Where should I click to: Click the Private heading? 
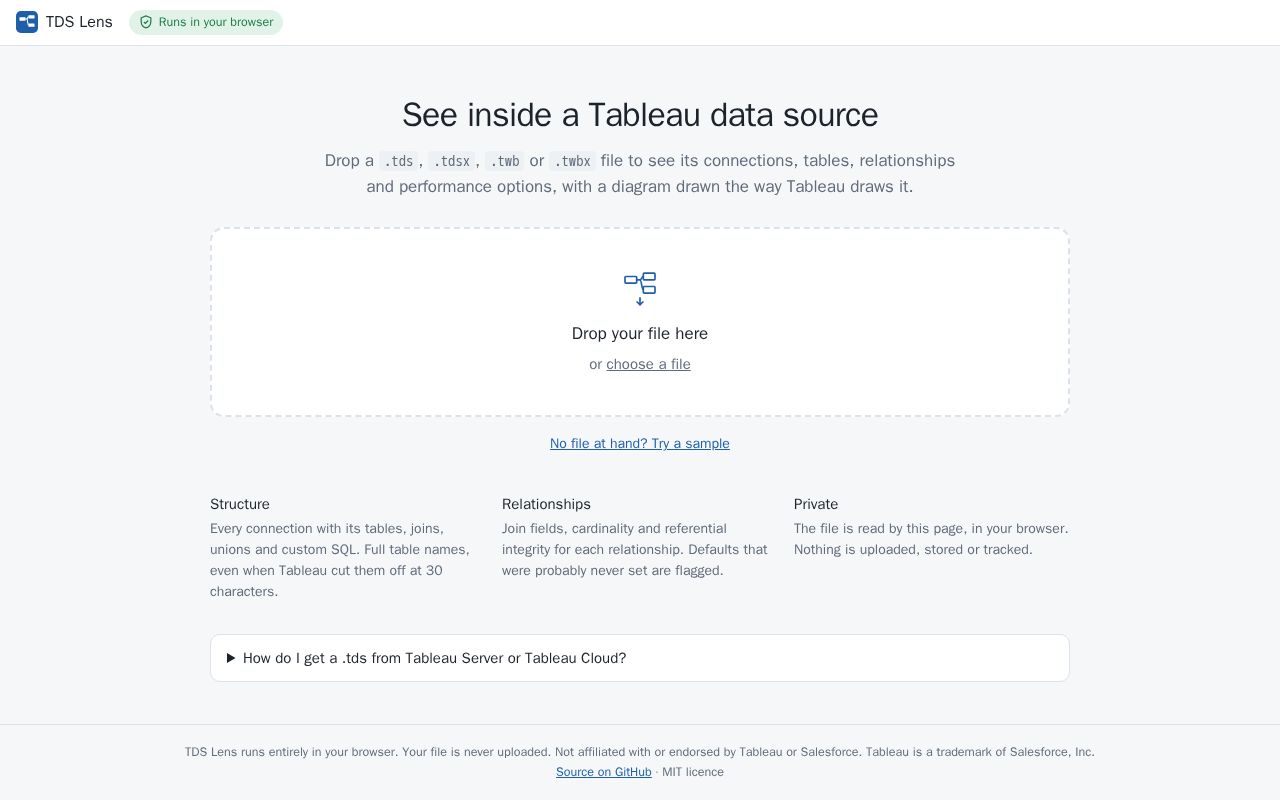click(x=816, y=504)
